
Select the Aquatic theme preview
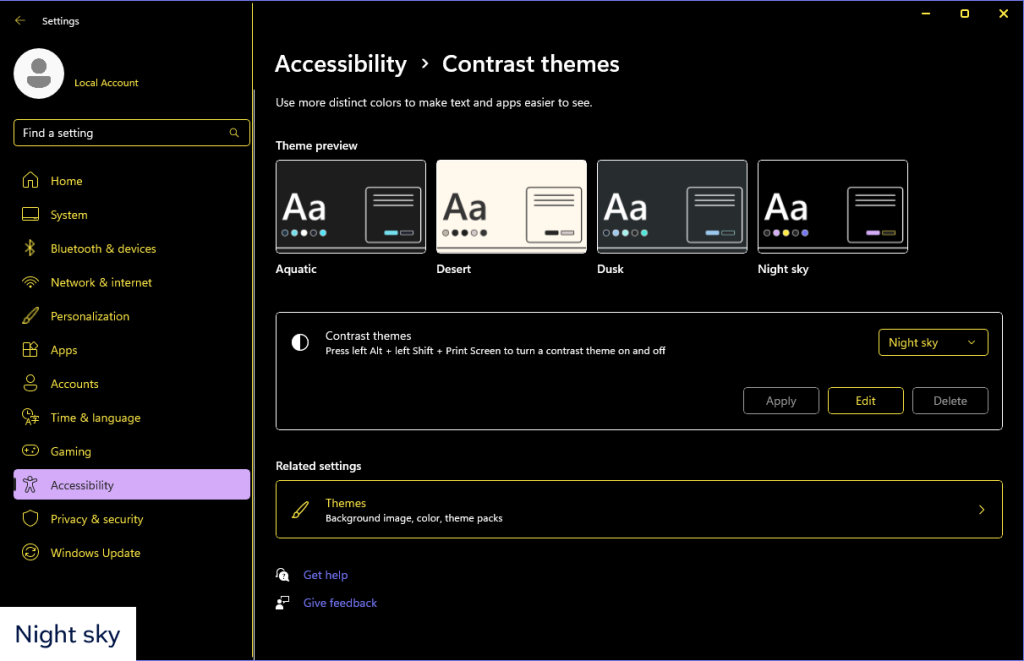[x=350, y=206]
